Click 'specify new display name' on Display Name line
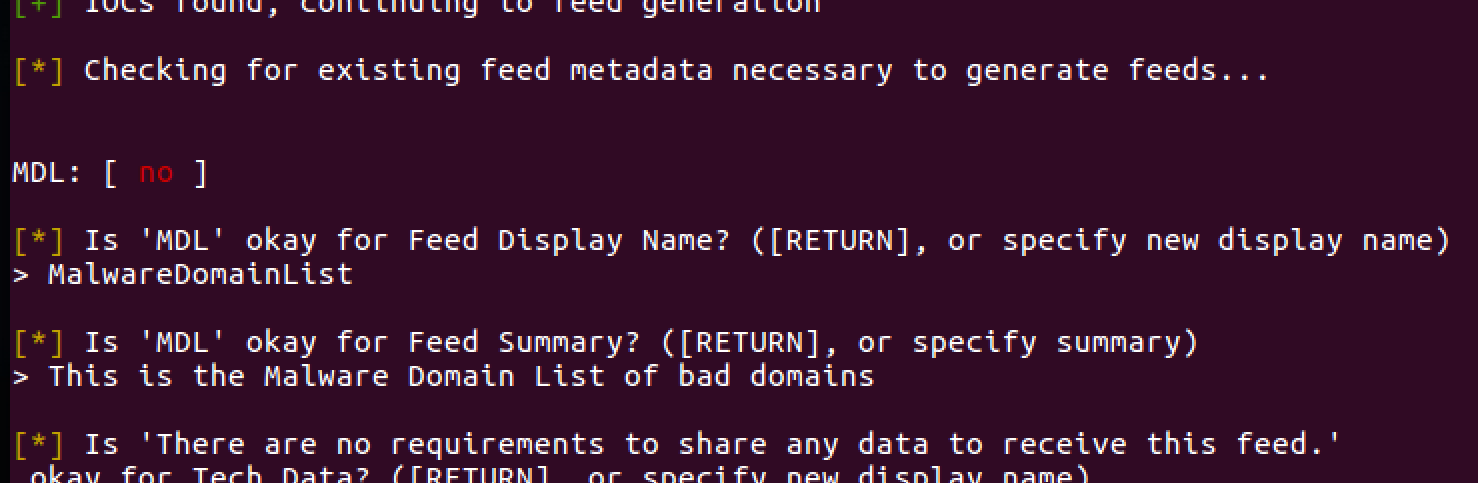 coord(1218,241)
